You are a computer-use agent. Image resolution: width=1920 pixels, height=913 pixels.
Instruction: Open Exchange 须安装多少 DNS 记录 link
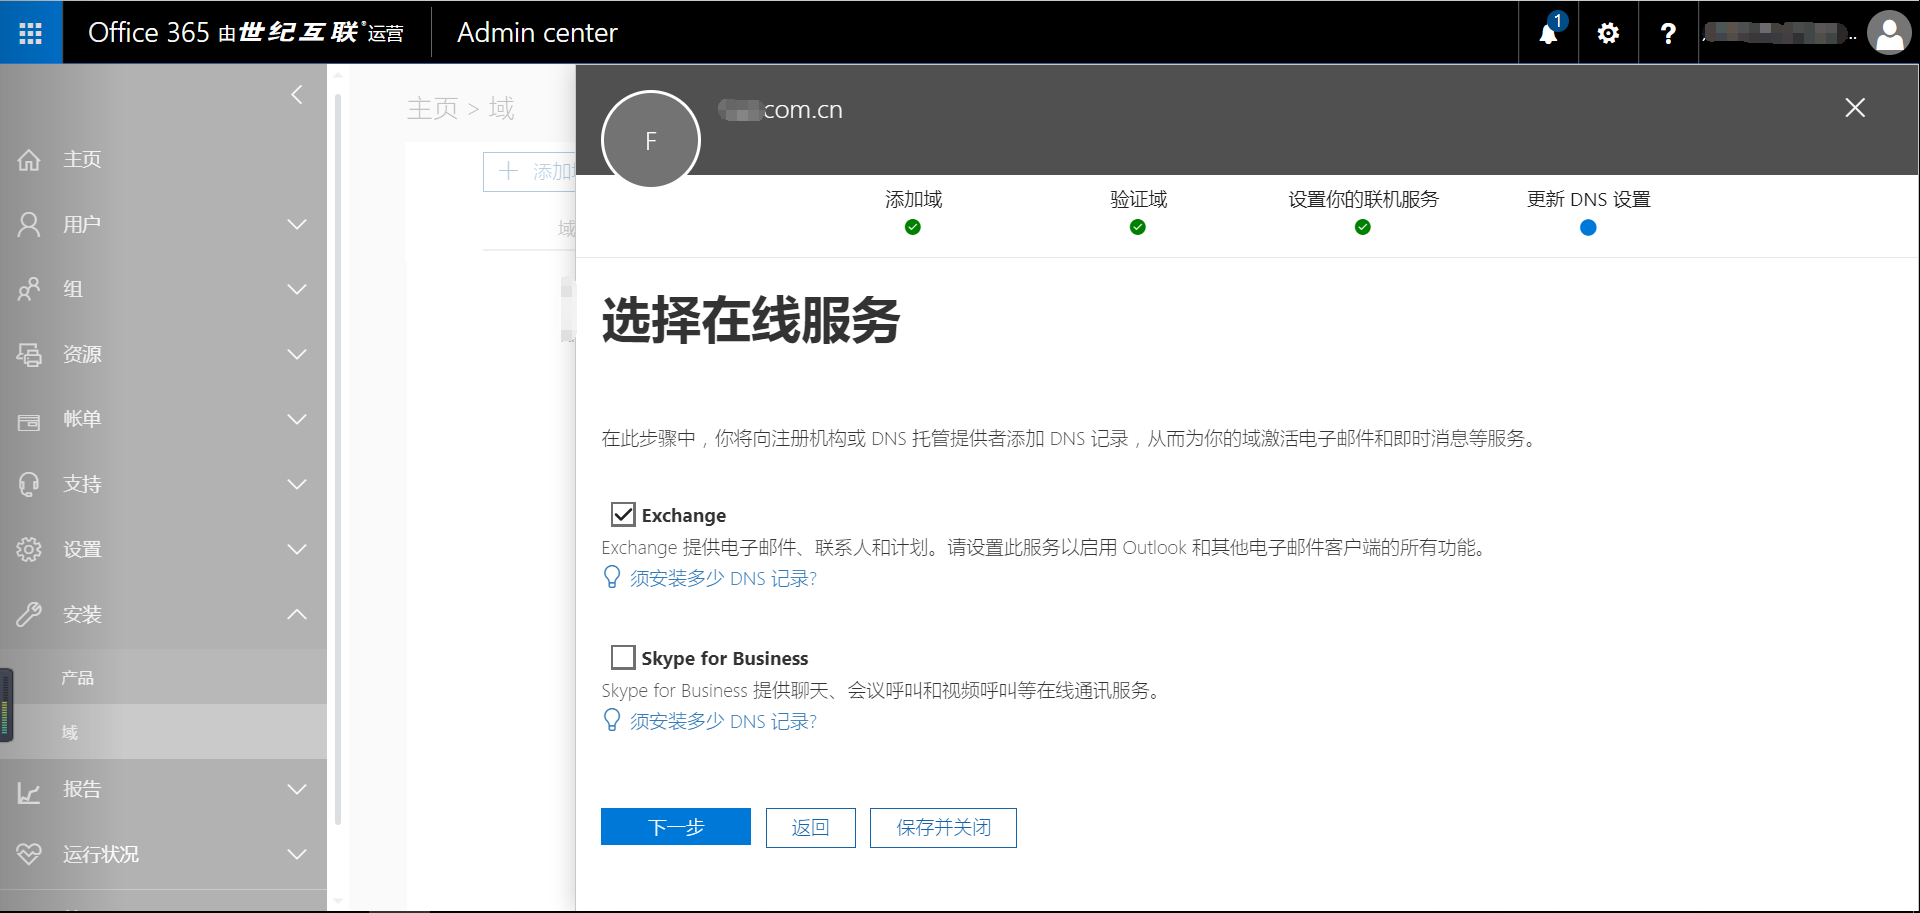723,579
